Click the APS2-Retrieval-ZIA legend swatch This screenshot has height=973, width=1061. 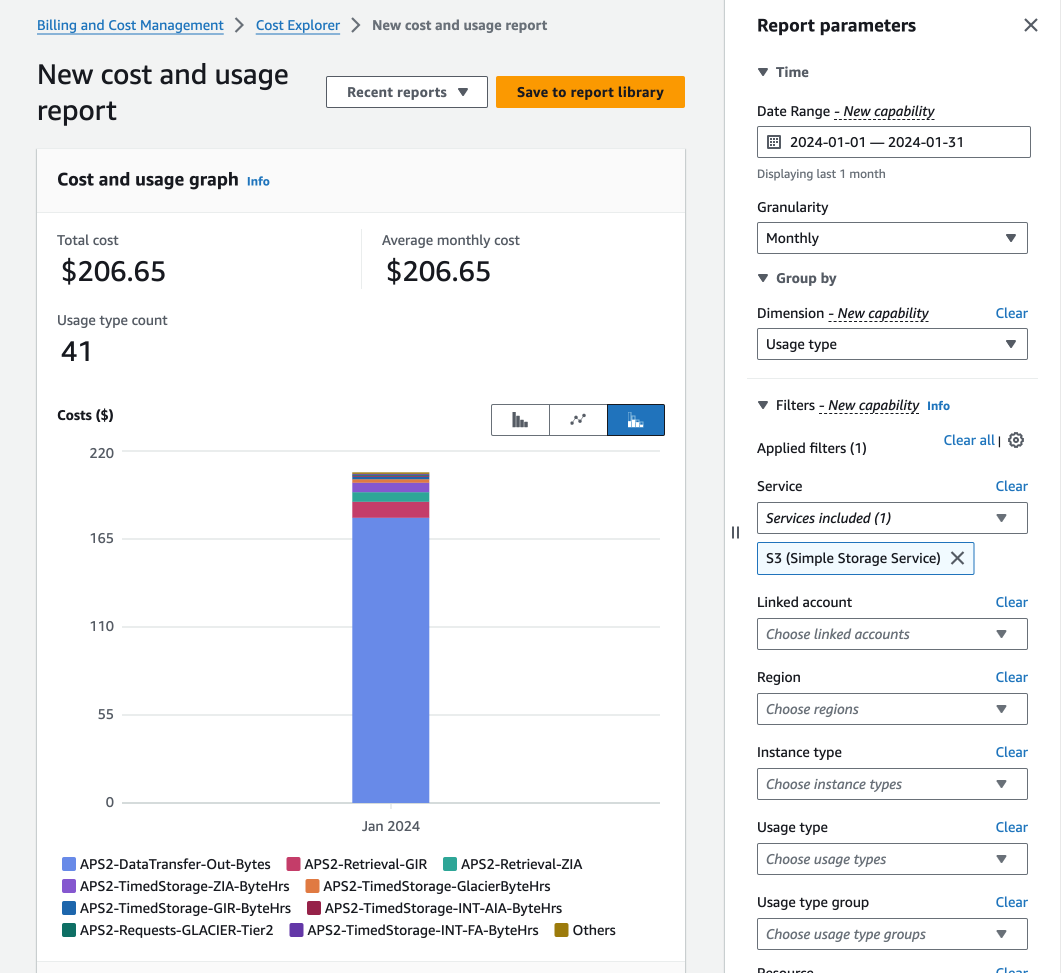[x=450, y=864]
